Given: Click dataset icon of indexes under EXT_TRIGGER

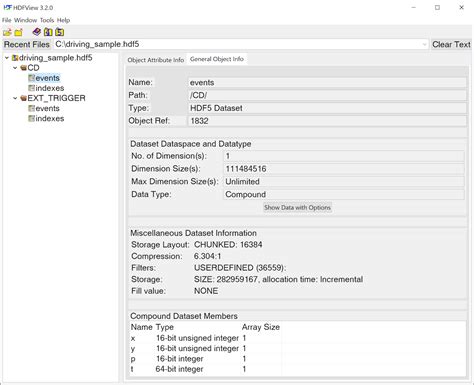Looking at the screenshot, I should (31, 118).
